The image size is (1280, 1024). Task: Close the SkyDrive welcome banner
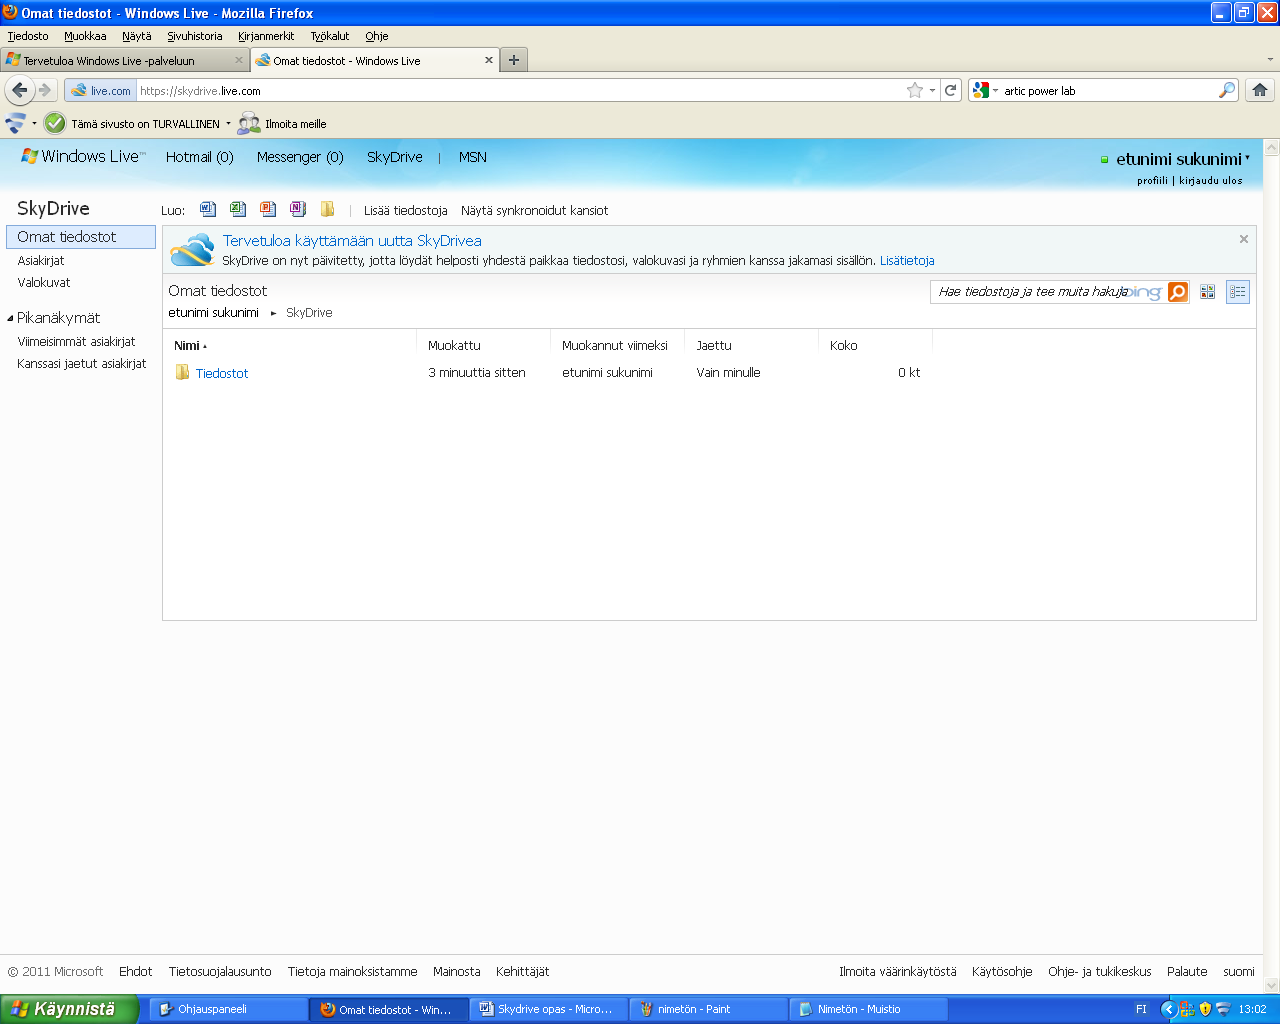coord(1244,239)
